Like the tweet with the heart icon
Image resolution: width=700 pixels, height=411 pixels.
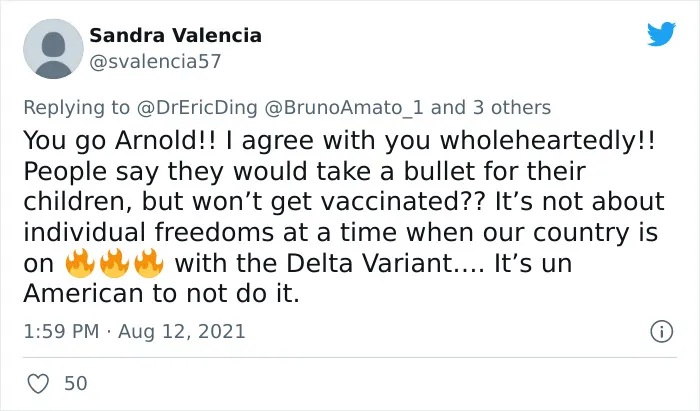point(38,383)
